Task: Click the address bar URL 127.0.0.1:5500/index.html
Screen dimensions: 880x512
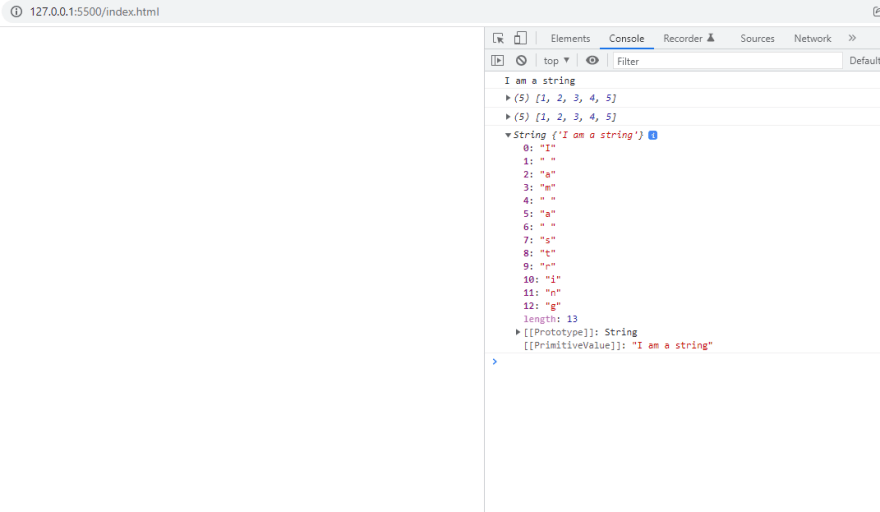Action: coord(94,12)
